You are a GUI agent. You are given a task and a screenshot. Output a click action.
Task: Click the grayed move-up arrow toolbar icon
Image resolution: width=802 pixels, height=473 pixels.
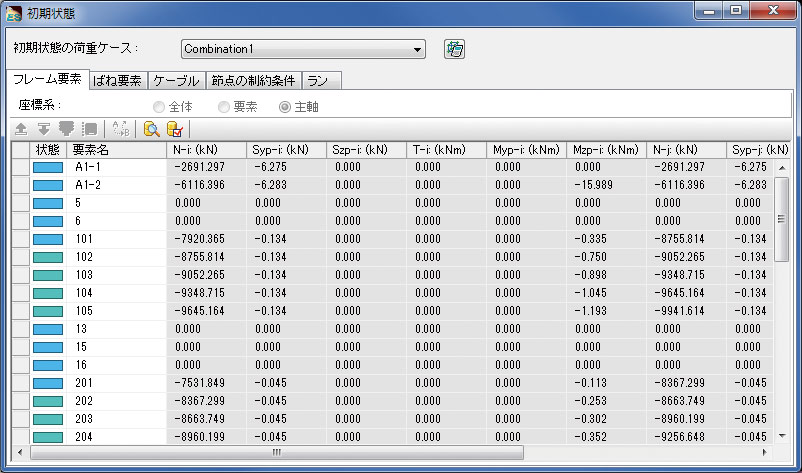21,129
